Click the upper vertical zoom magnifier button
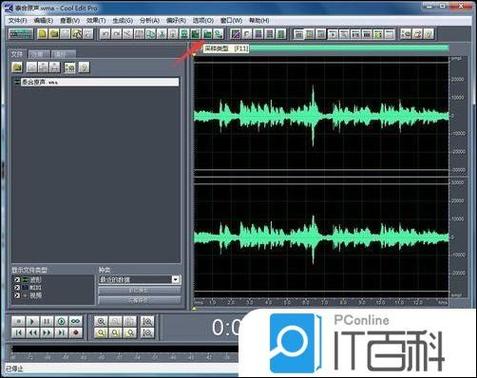This screenshot has height=378, width=477. pos(147,321)
